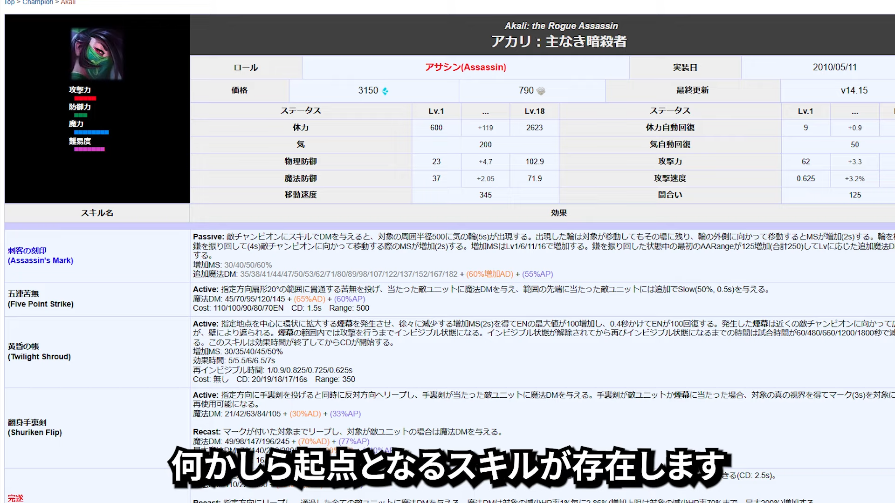This screenshot has height=503, width=895.
Task: Click the 最終更新 header cell
Action: (x=692, y=90)
